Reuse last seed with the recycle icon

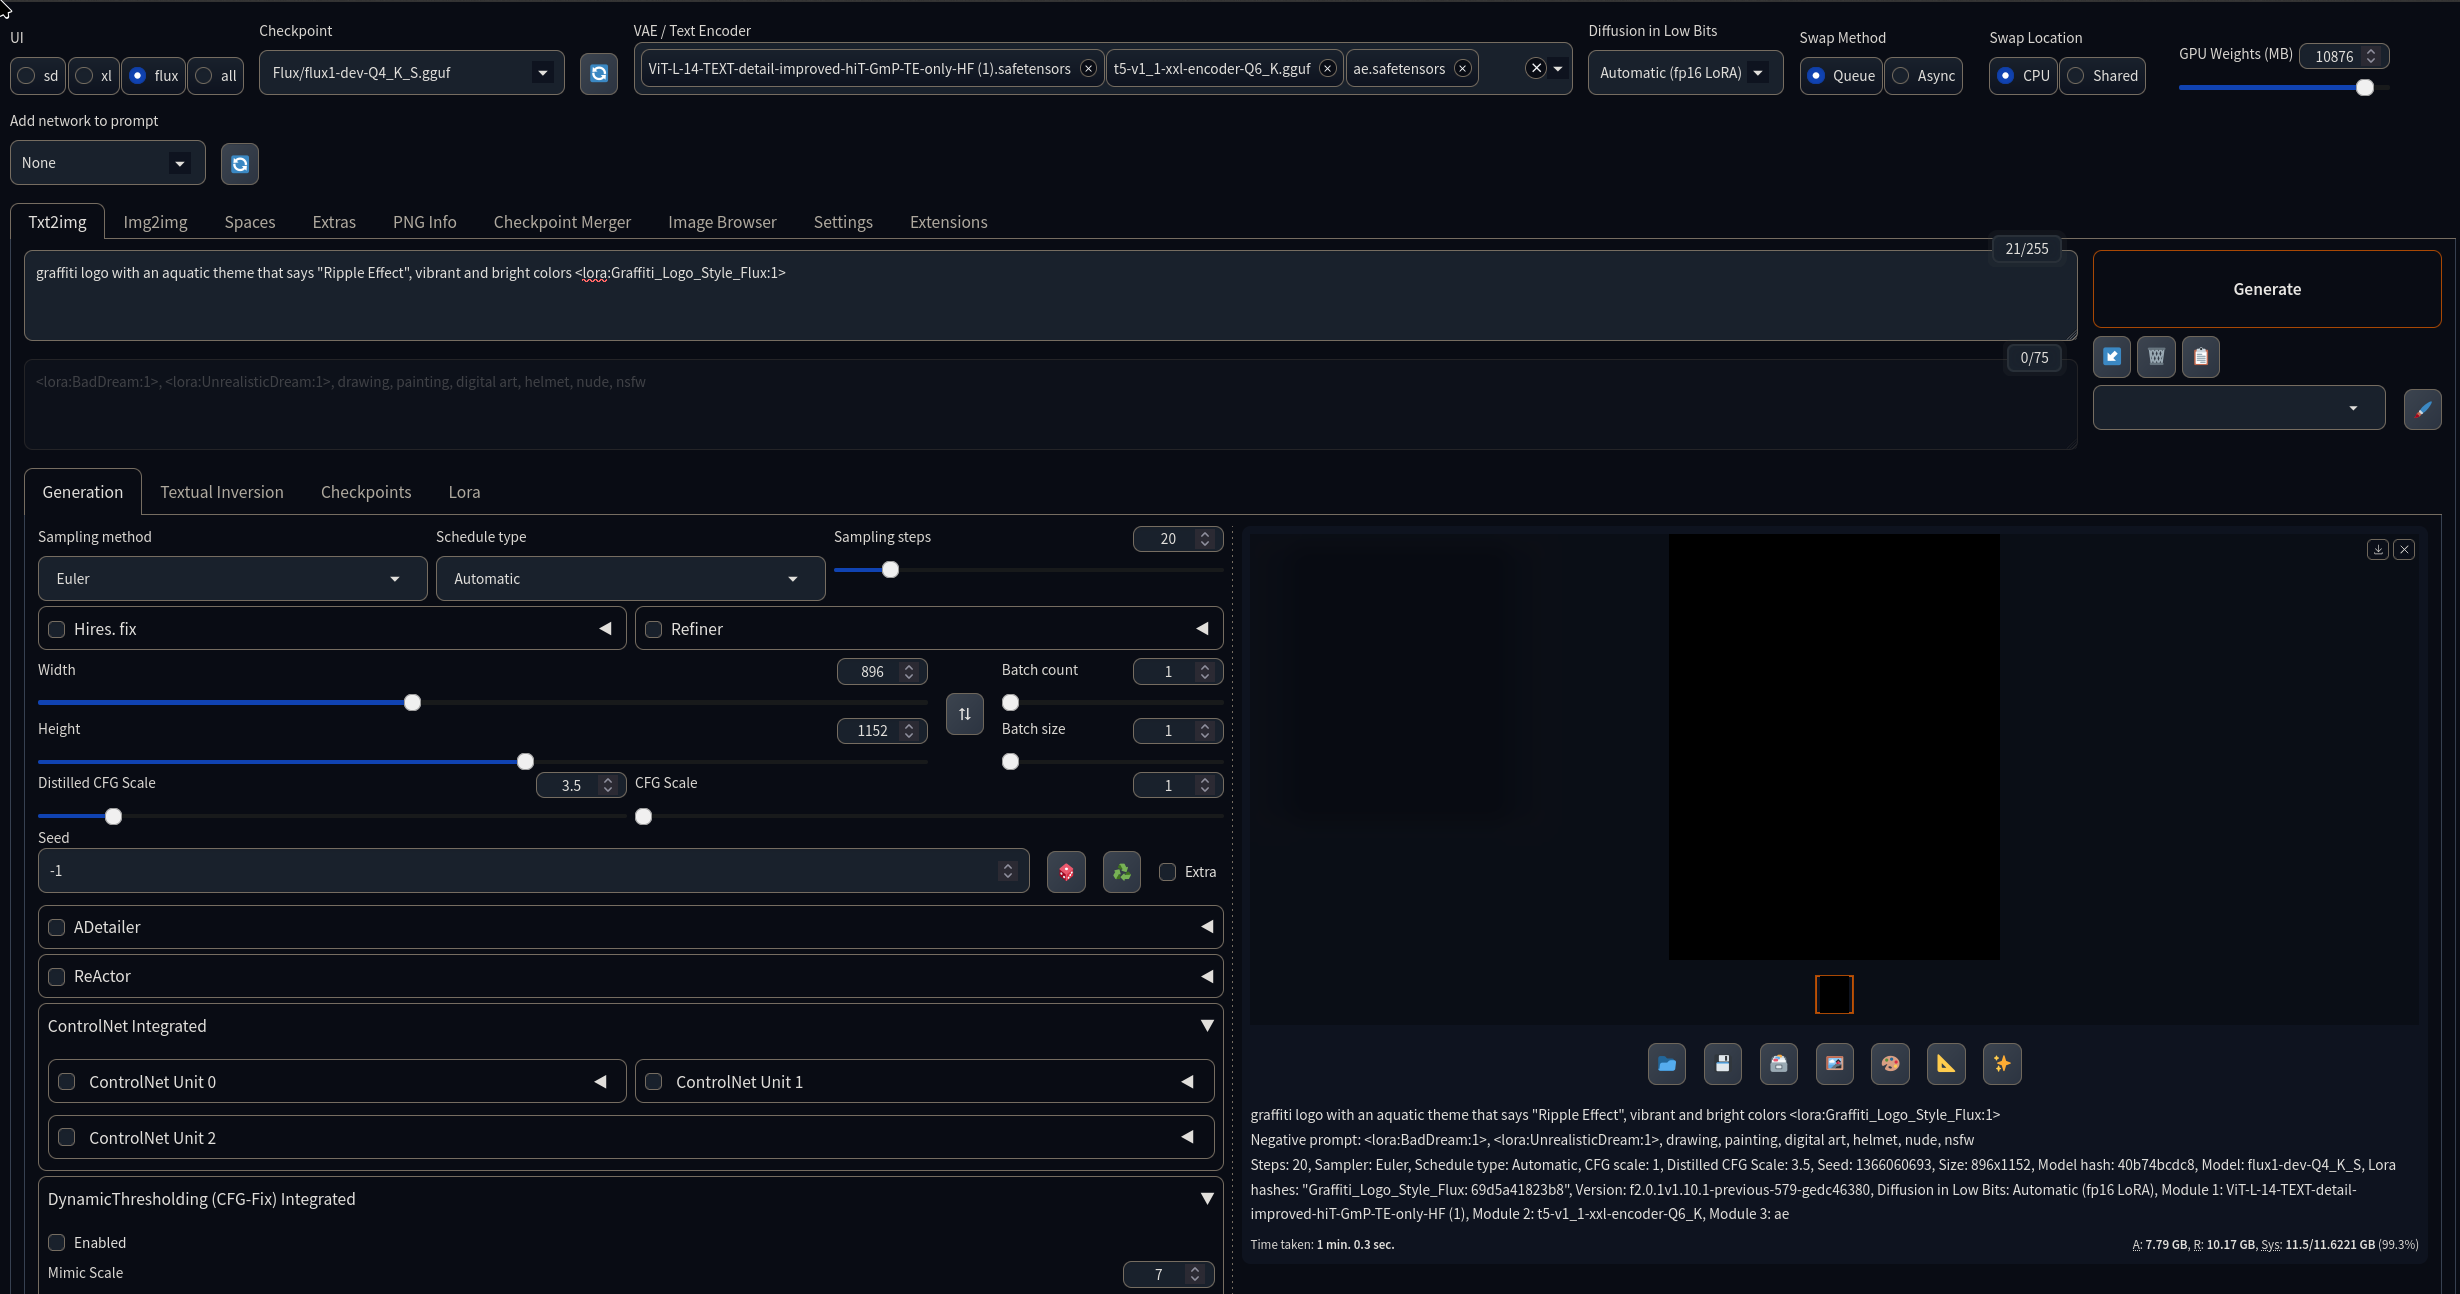click(1121, 872)
